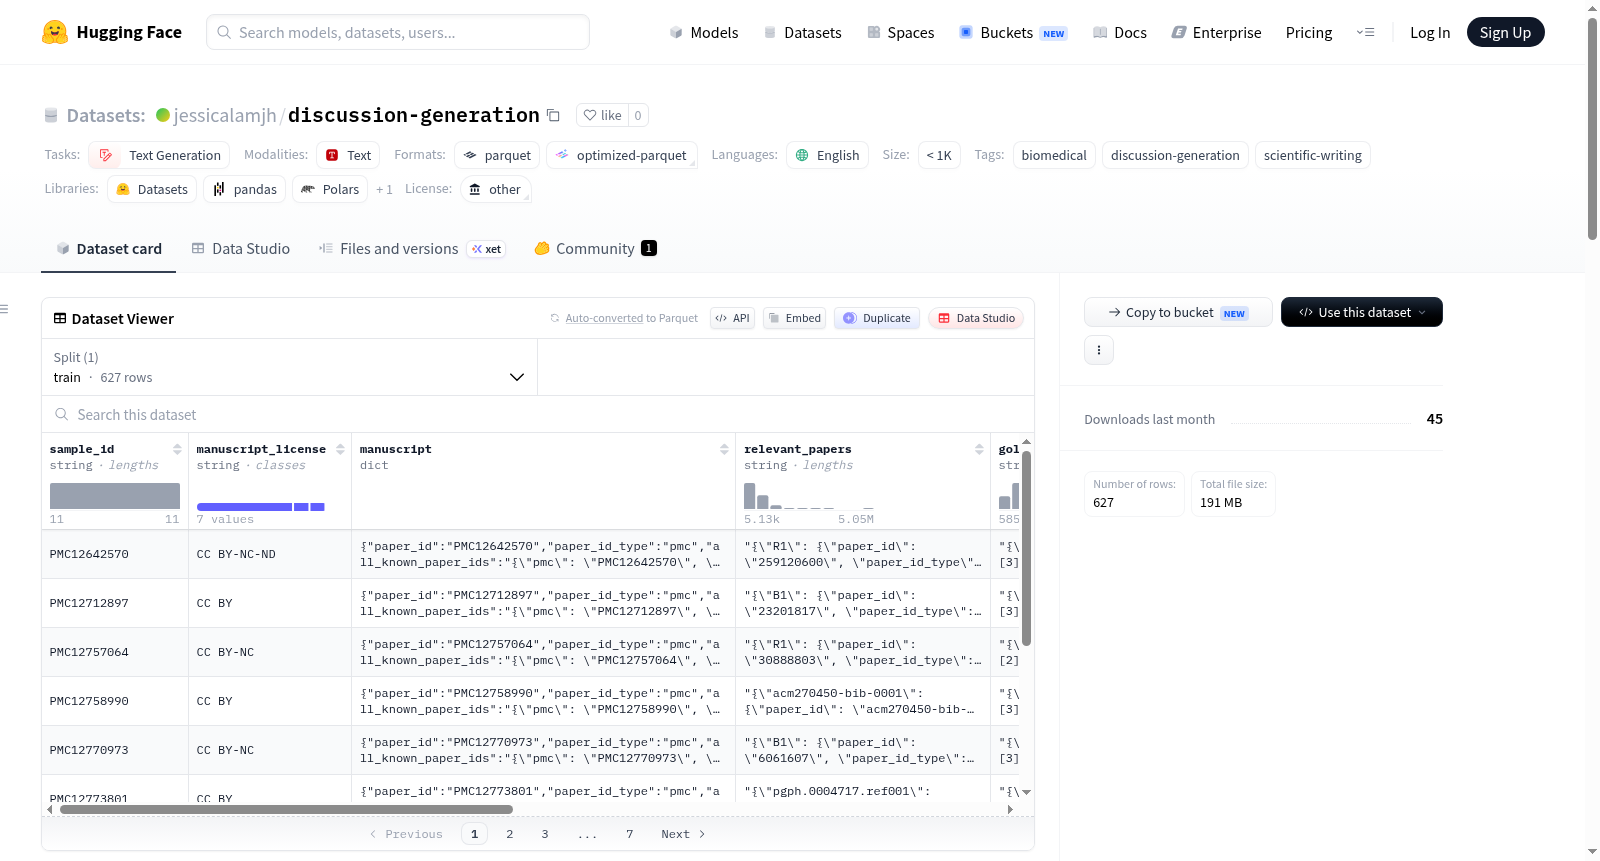Click the Sign Up button
Viewport: 1600px width, 861px height.
[1505, 32]
